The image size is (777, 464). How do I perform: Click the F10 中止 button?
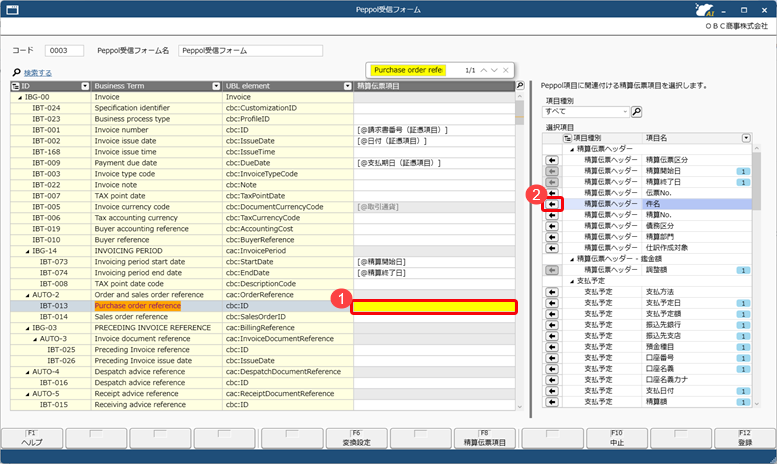616,438
